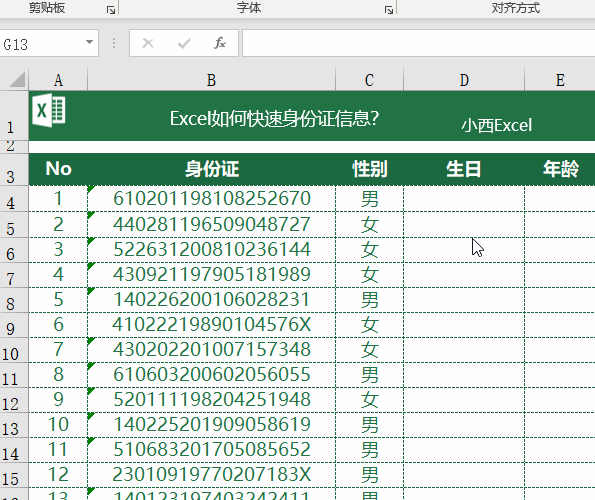595x500 pixels.
Task: Click the Insert Function fx icon
Action: pyautogui.click(x=220, y=43)
